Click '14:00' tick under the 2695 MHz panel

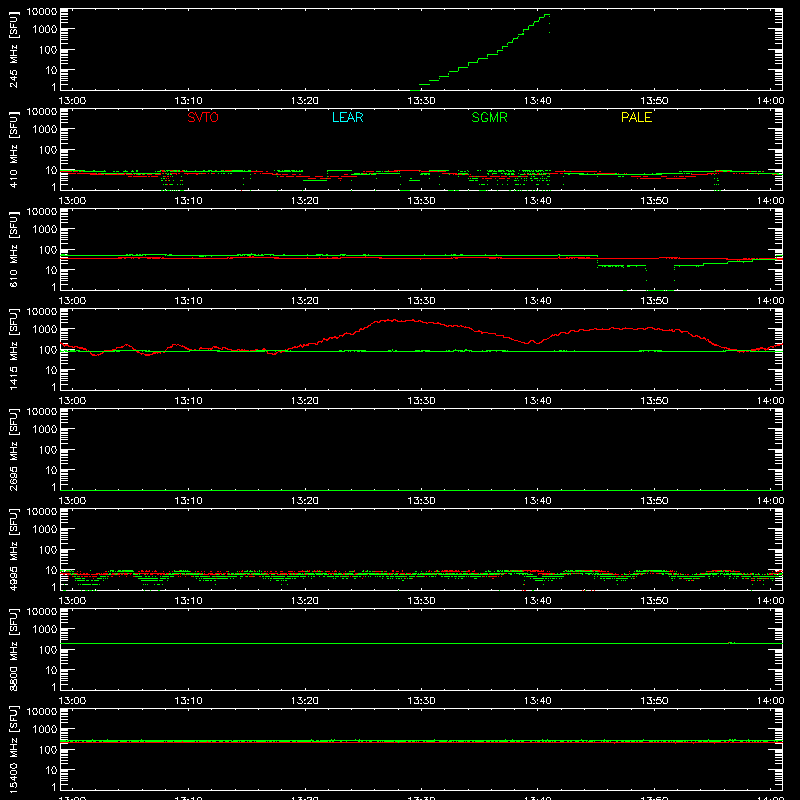(770, 501)
